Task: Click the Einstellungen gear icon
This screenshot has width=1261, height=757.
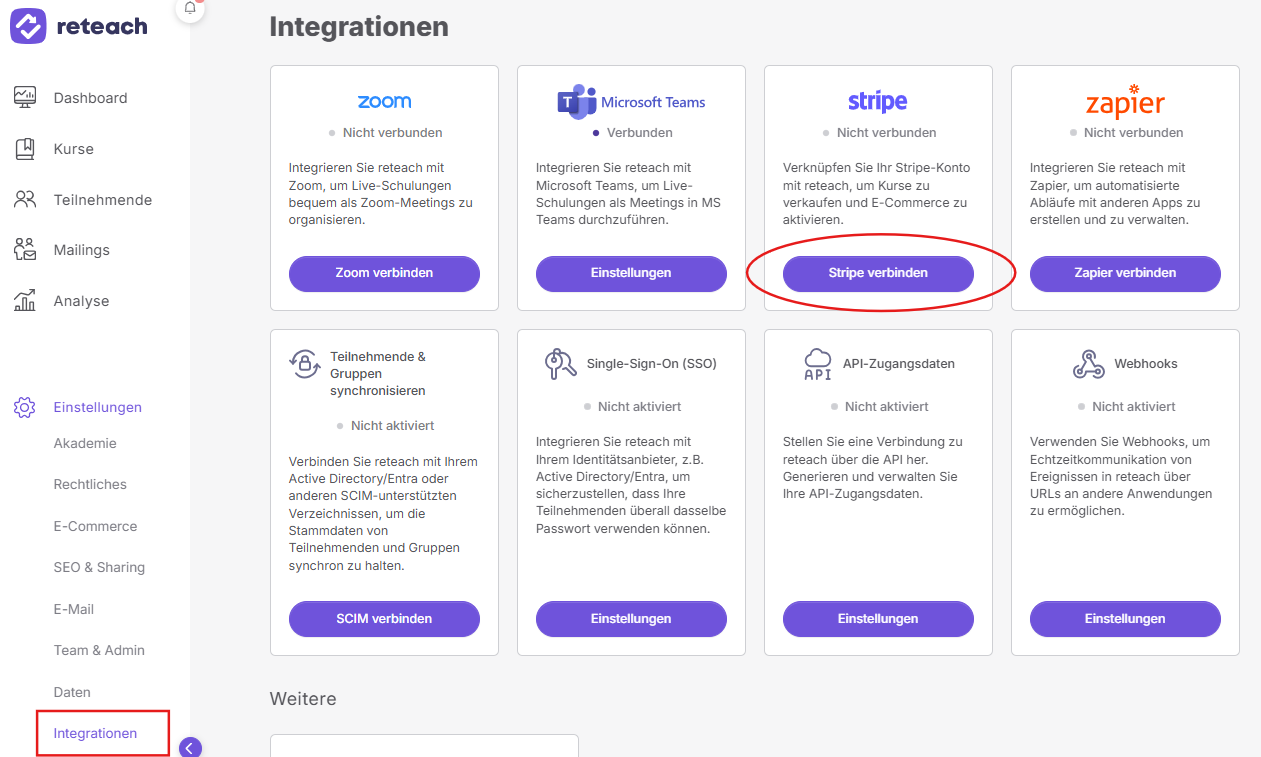Action: coord(25,407)
